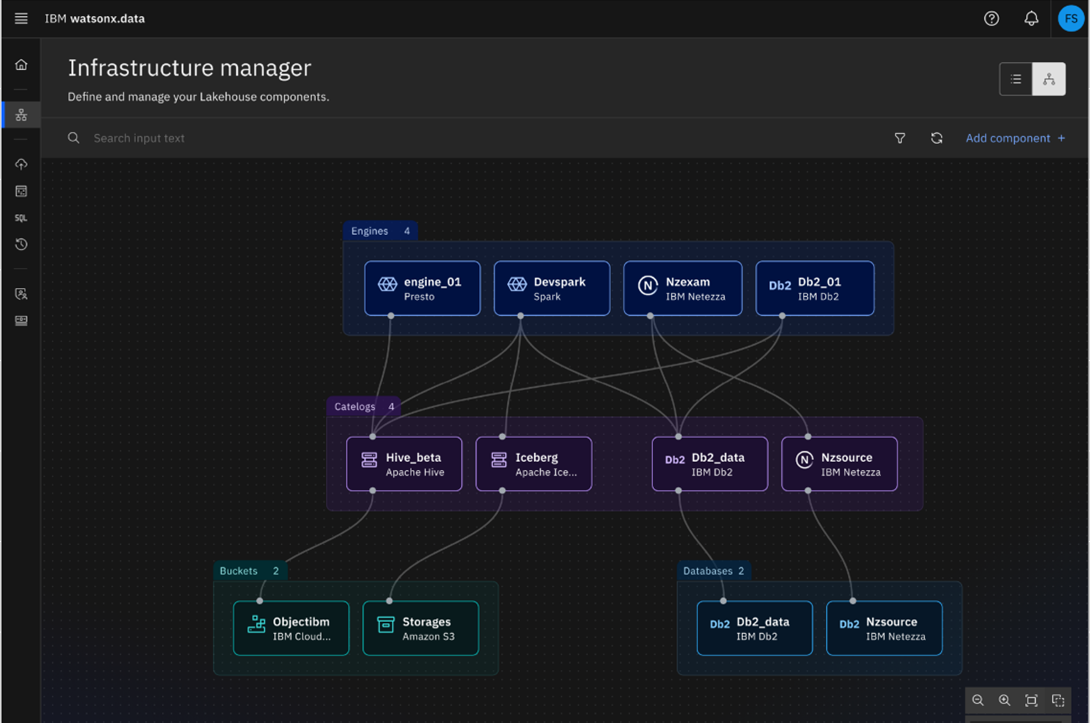Open the help question mark icon
This screenshot has width=1090, height=723.
point(991,19)
